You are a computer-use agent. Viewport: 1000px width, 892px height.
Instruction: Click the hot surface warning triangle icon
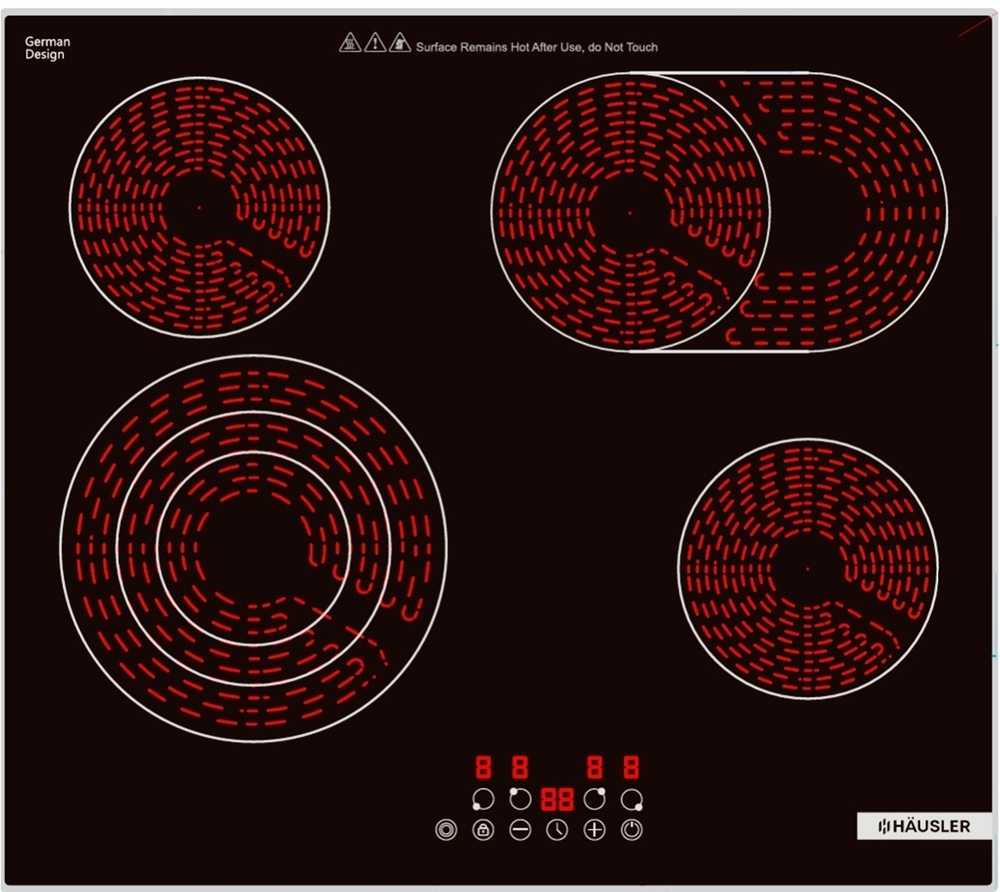tap(349, 43)
